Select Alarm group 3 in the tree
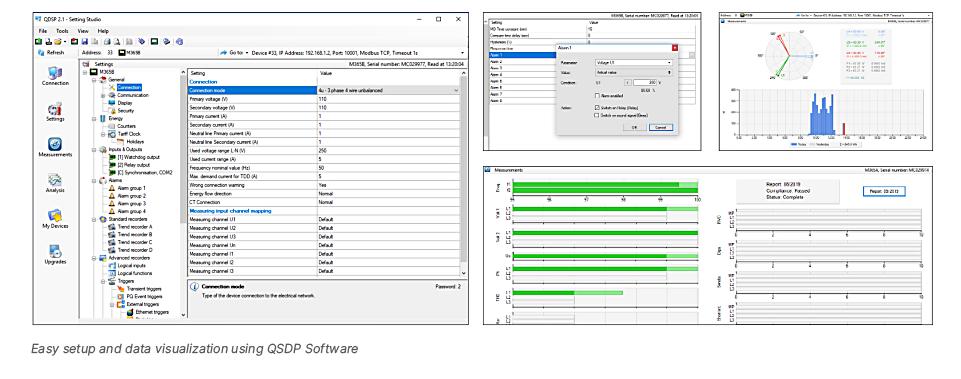This screenshot has height=379, width=961. (127, 204)
